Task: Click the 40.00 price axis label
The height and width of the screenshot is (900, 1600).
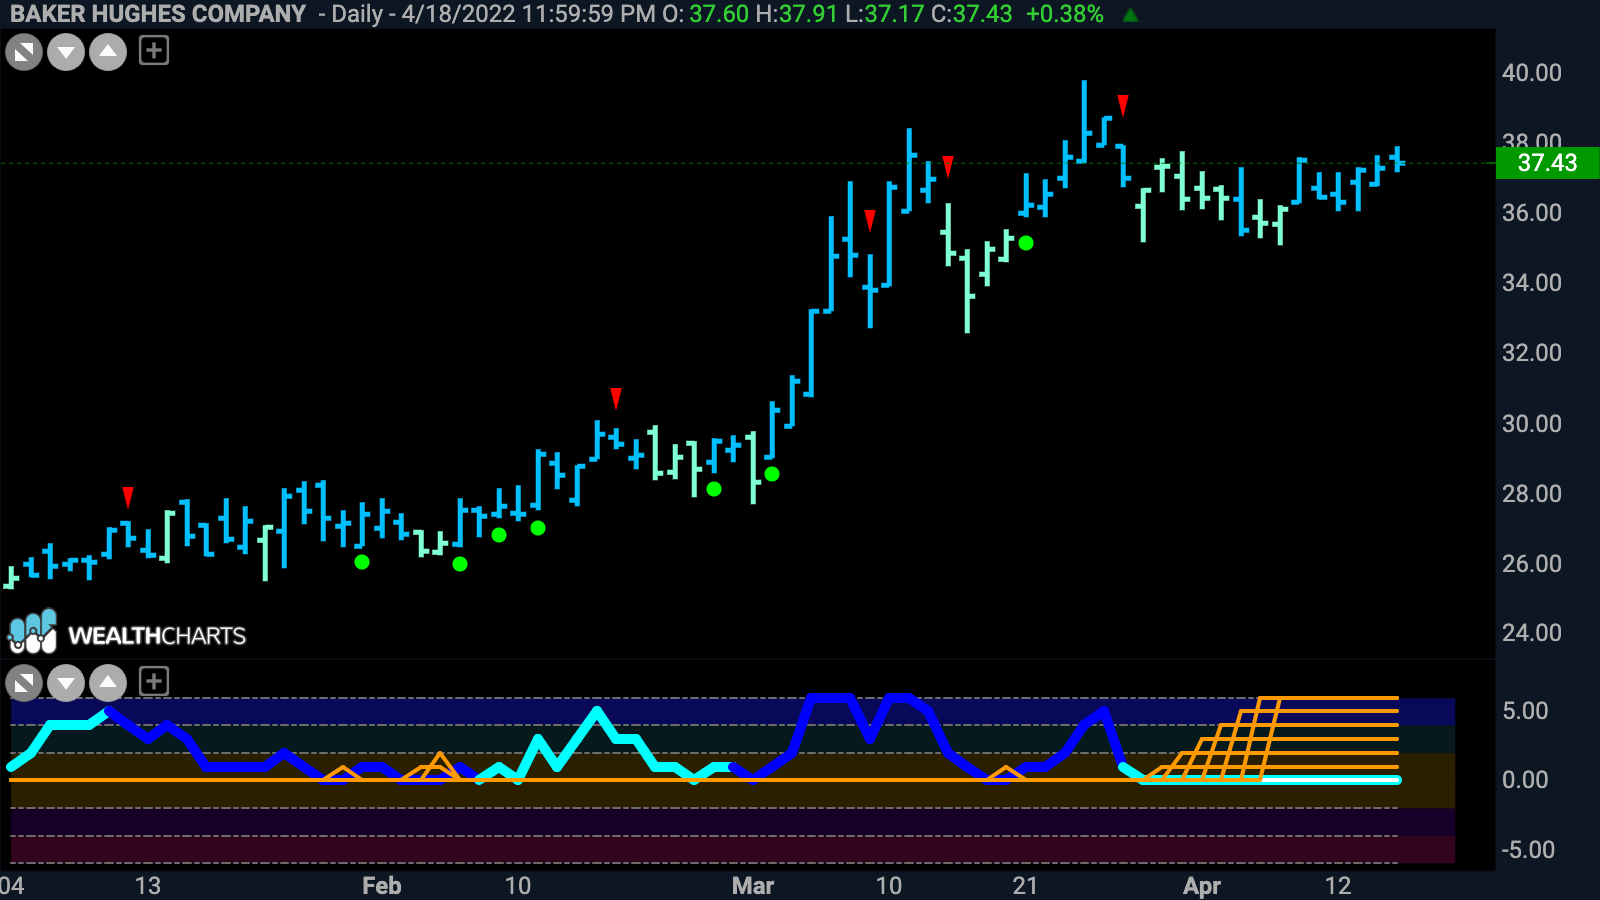Action: [x=1532, y=73]
